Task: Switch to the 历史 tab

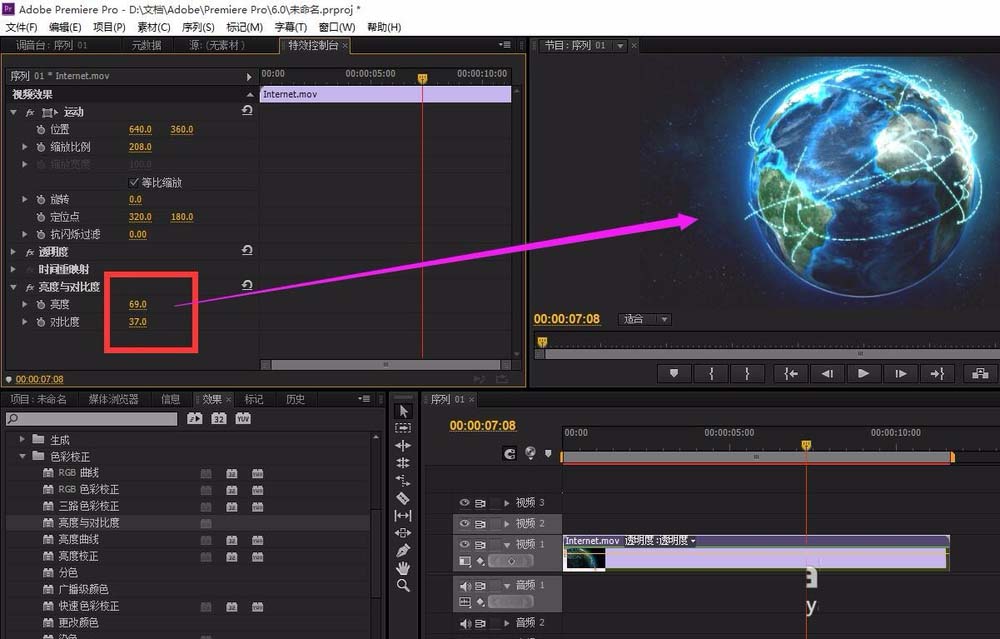Action: coord(294,399)
